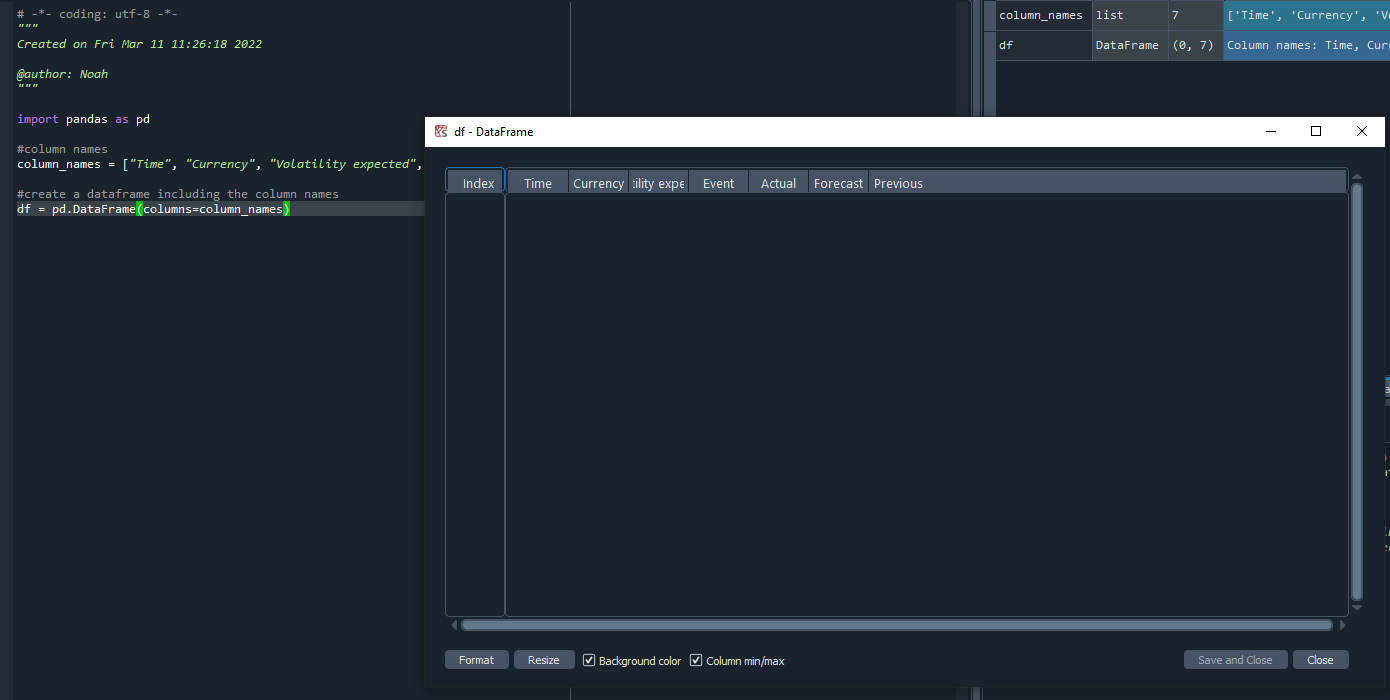Select the Actual column header
This screenshot has width=1390, height=700.
(x=778, y=183)
